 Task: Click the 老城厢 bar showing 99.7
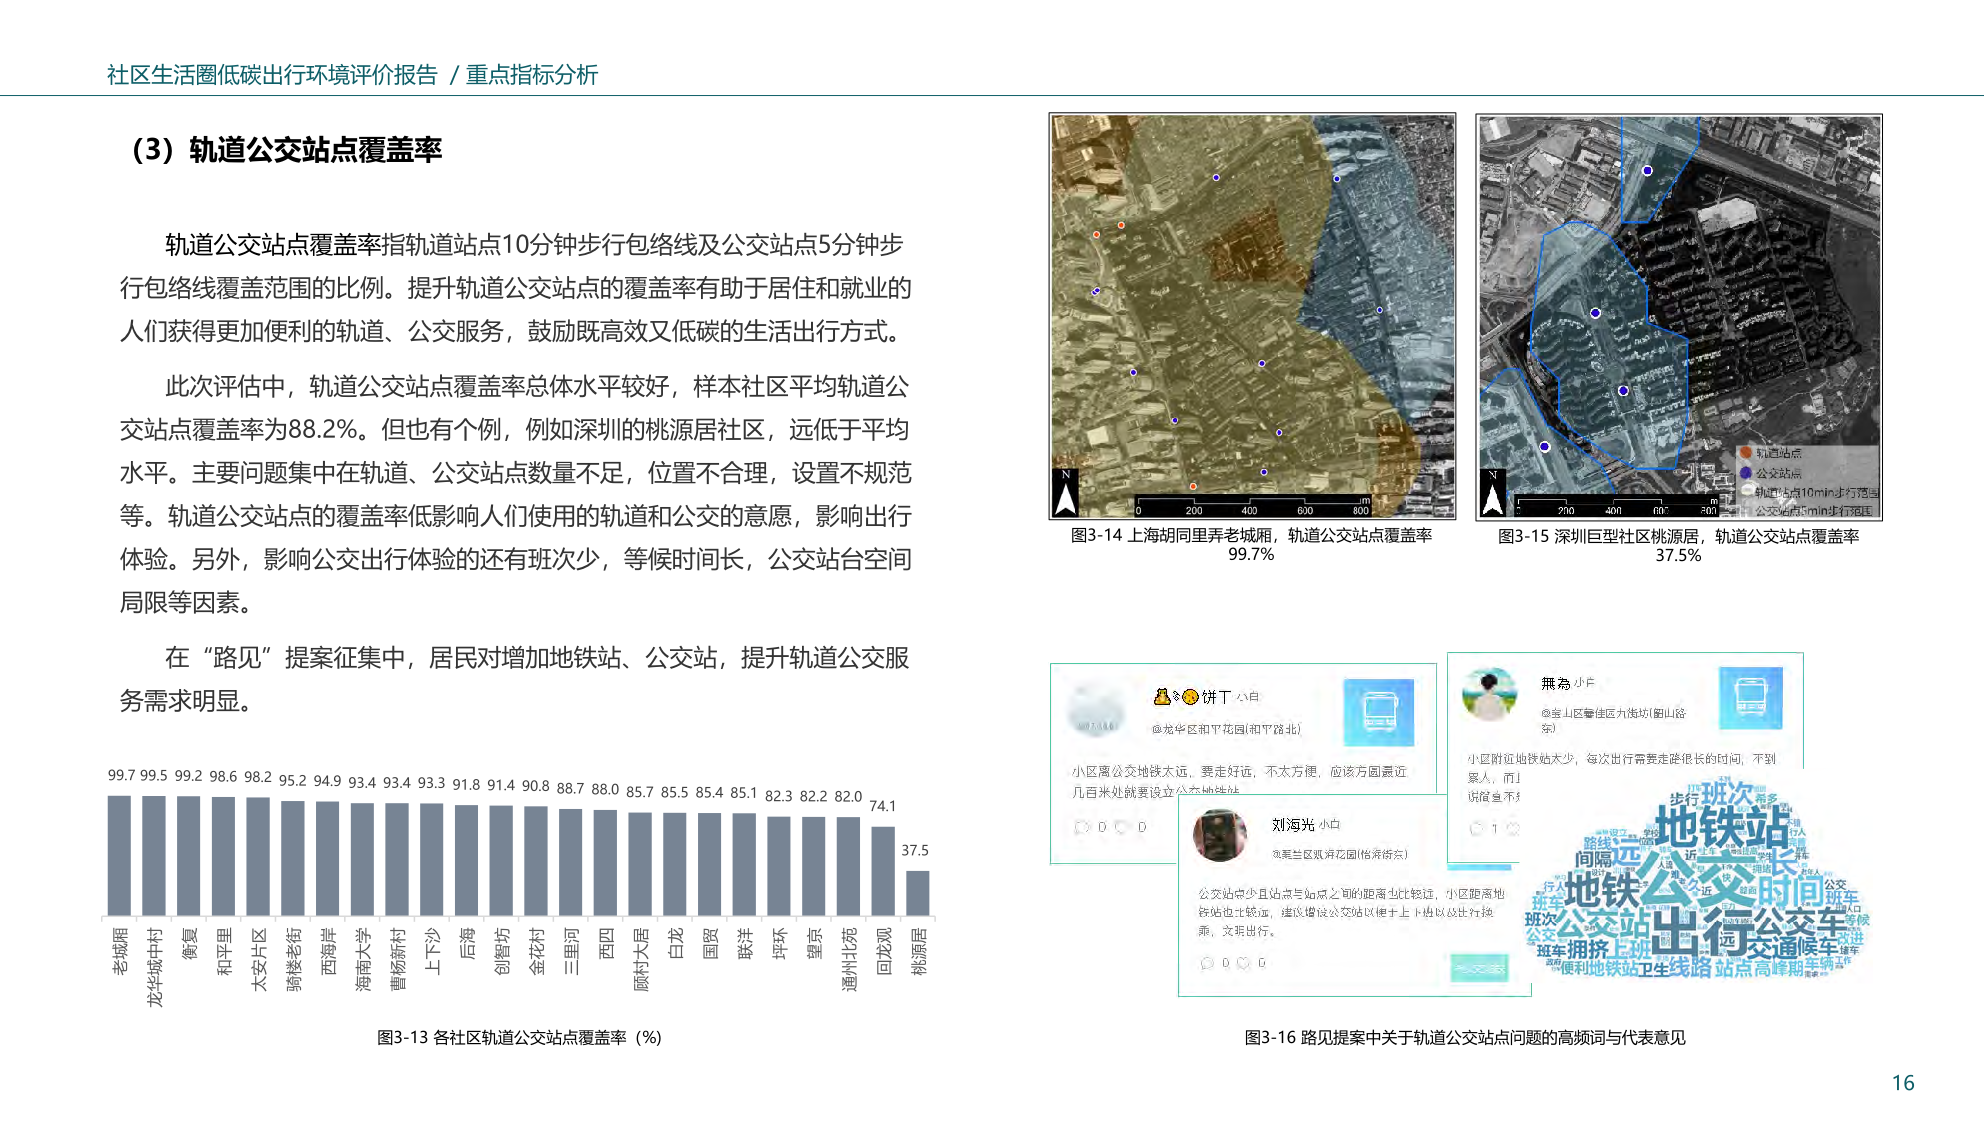[119, 855]
